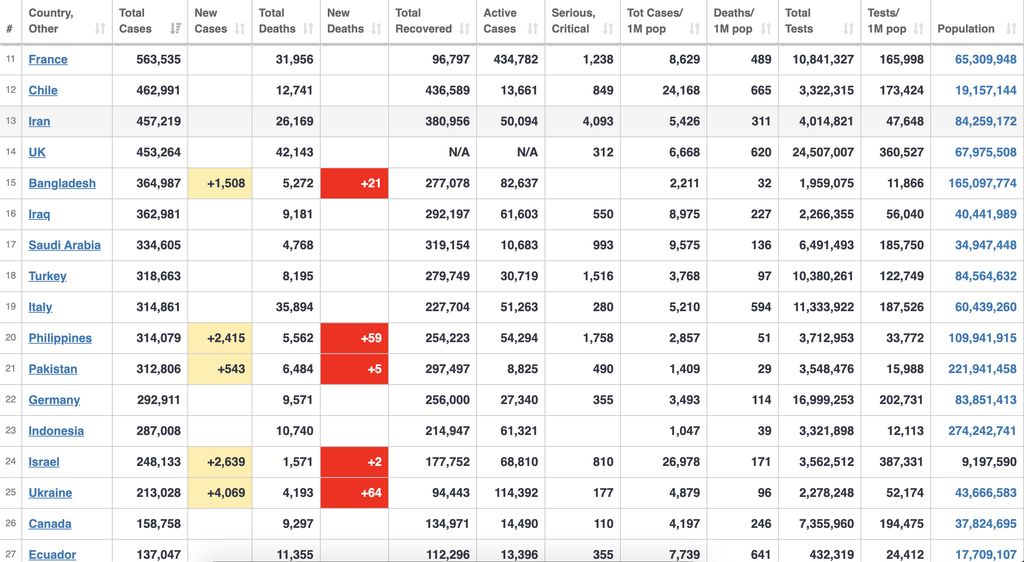Open the Iran country link
1024x562 pixels.
tap(39, 121)
